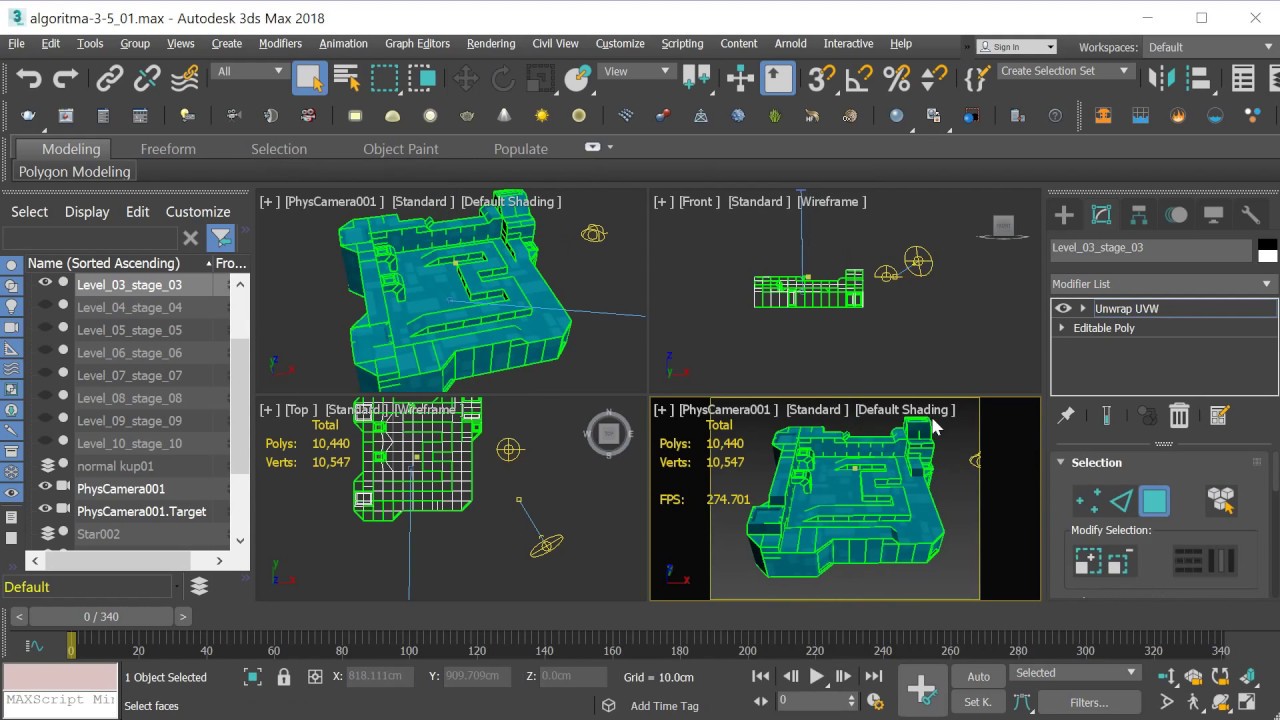Viewport: 1280px width, 720px height.
Task: Toggle the Selection Lock padlock
Action: 283,677
